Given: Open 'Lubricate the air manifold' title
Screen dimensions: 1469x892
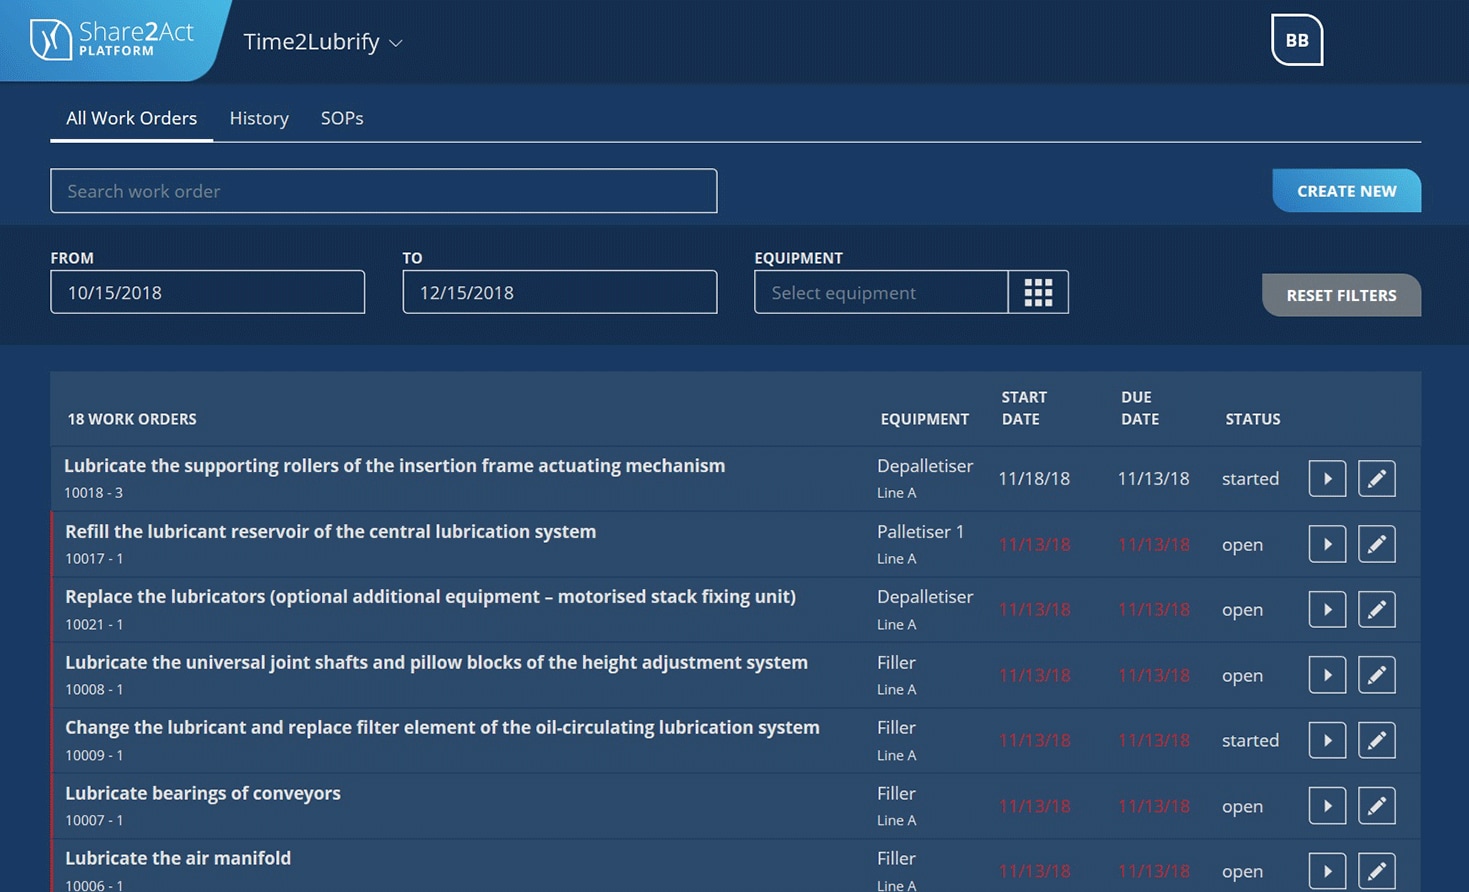Looking at the screenshot, I should click(x=178, y=858).
